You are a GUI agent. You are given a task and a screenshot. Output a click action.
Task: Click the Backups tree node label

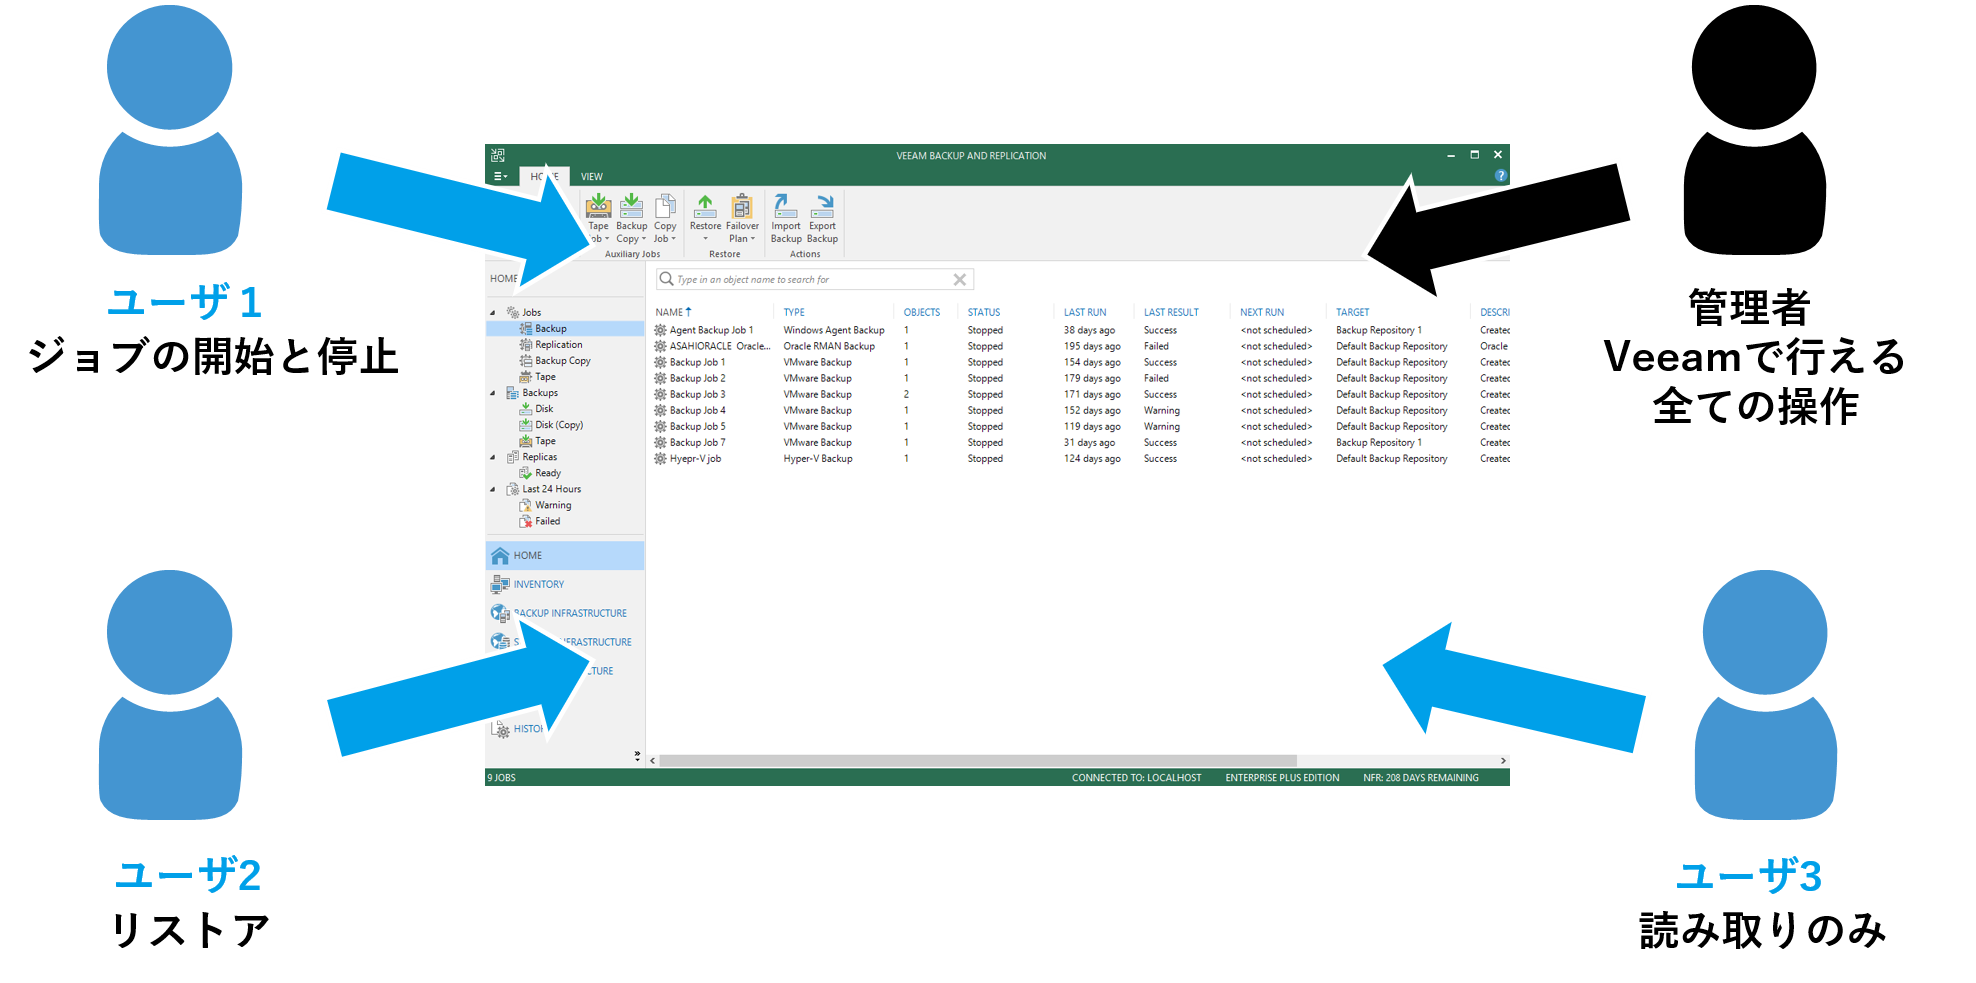coord(540,393)
